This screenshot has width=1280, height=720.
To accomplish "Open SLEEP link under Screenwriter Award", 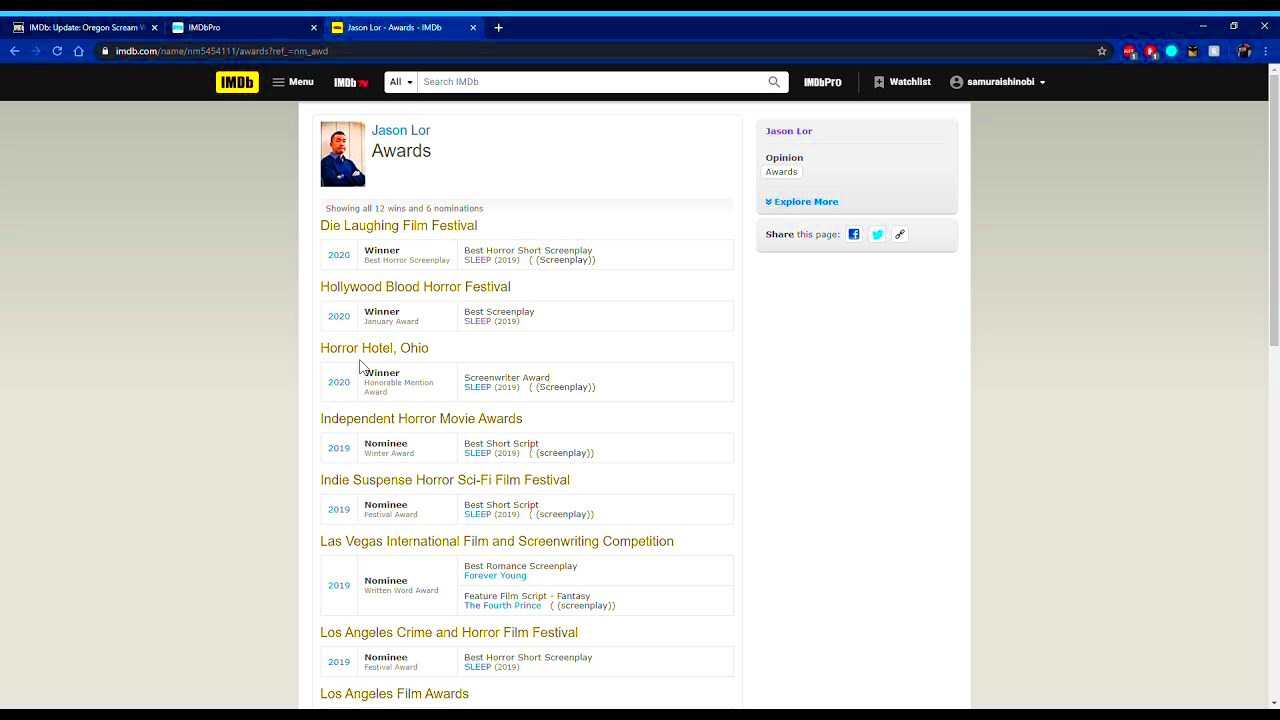I will coord(477,387).
